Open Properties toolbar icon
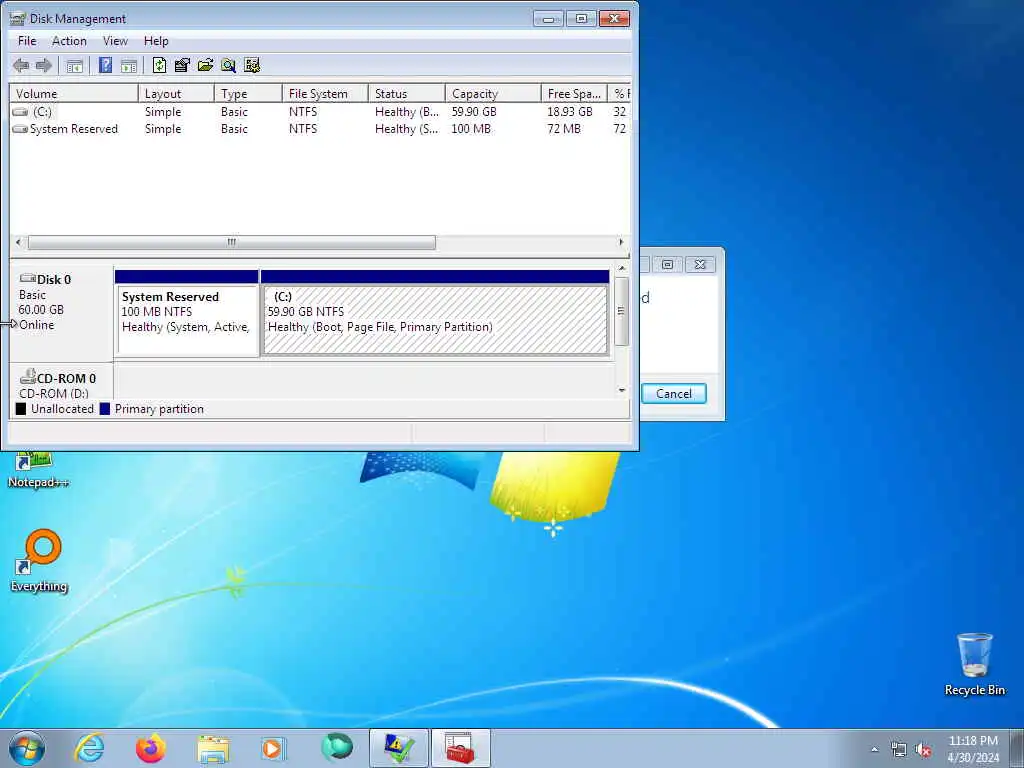Screen dimensions: 1024x768 pyautogui.click(x=182, y=65)
